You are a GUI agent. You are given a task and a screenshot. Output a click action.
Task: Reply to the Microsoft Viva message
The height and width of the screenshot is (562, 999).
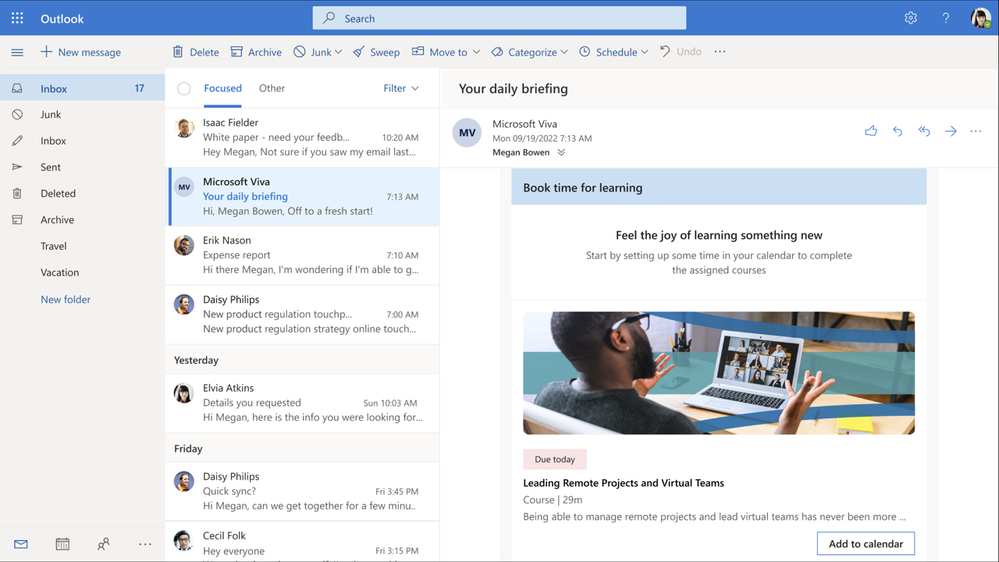[x=898, y=131]
